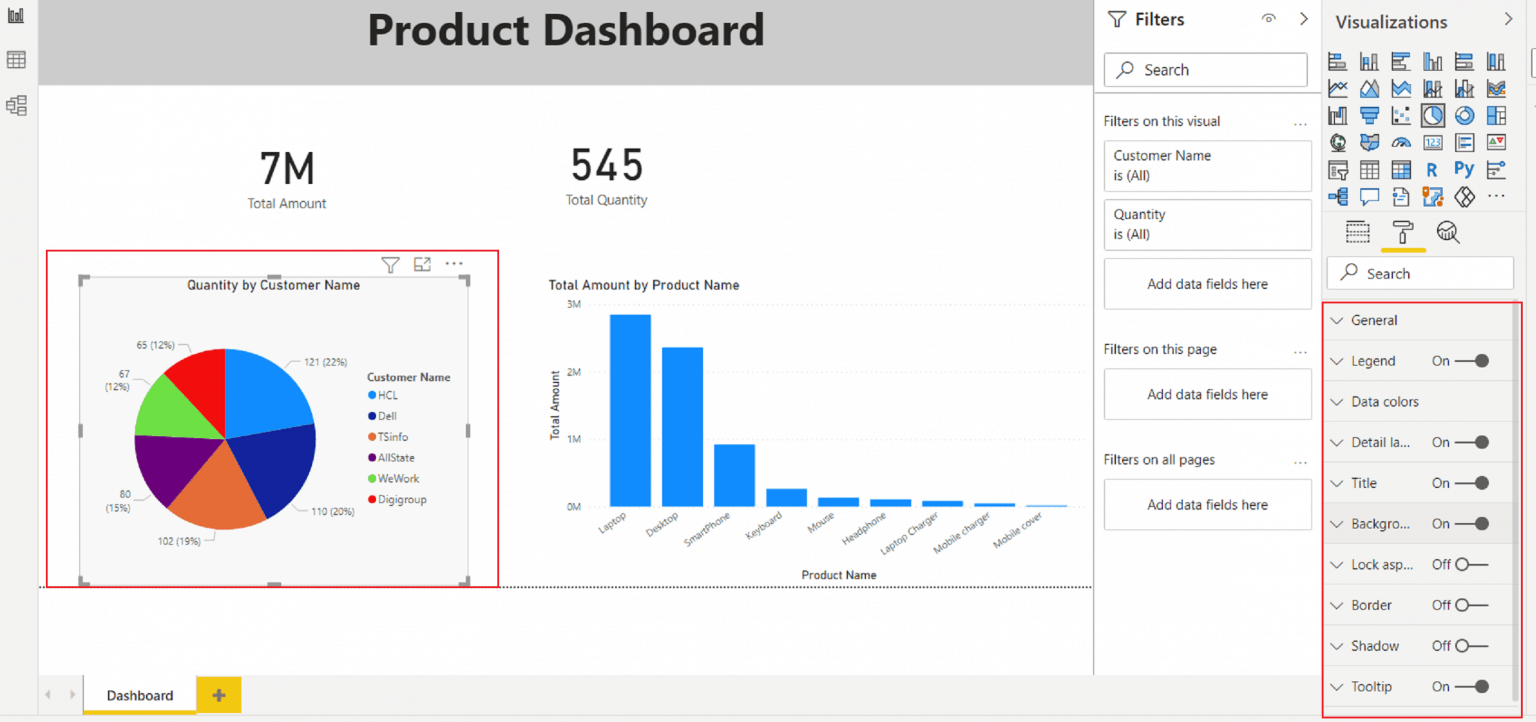Image resolution: width=1536 pixels, height=722 pixels.
Task: Select the Pie chart visualization icon
Action: pos(1433,116)
